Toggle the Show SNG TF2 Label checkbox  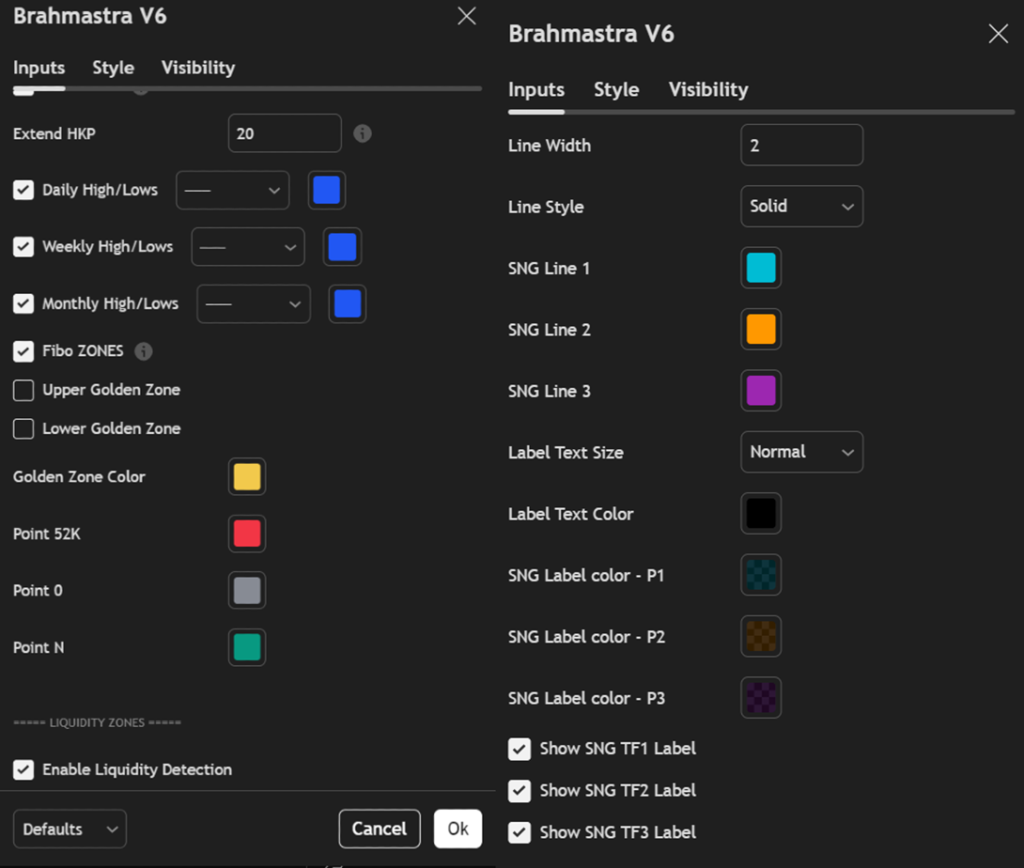pyautogui.click(x=519, y=790)
